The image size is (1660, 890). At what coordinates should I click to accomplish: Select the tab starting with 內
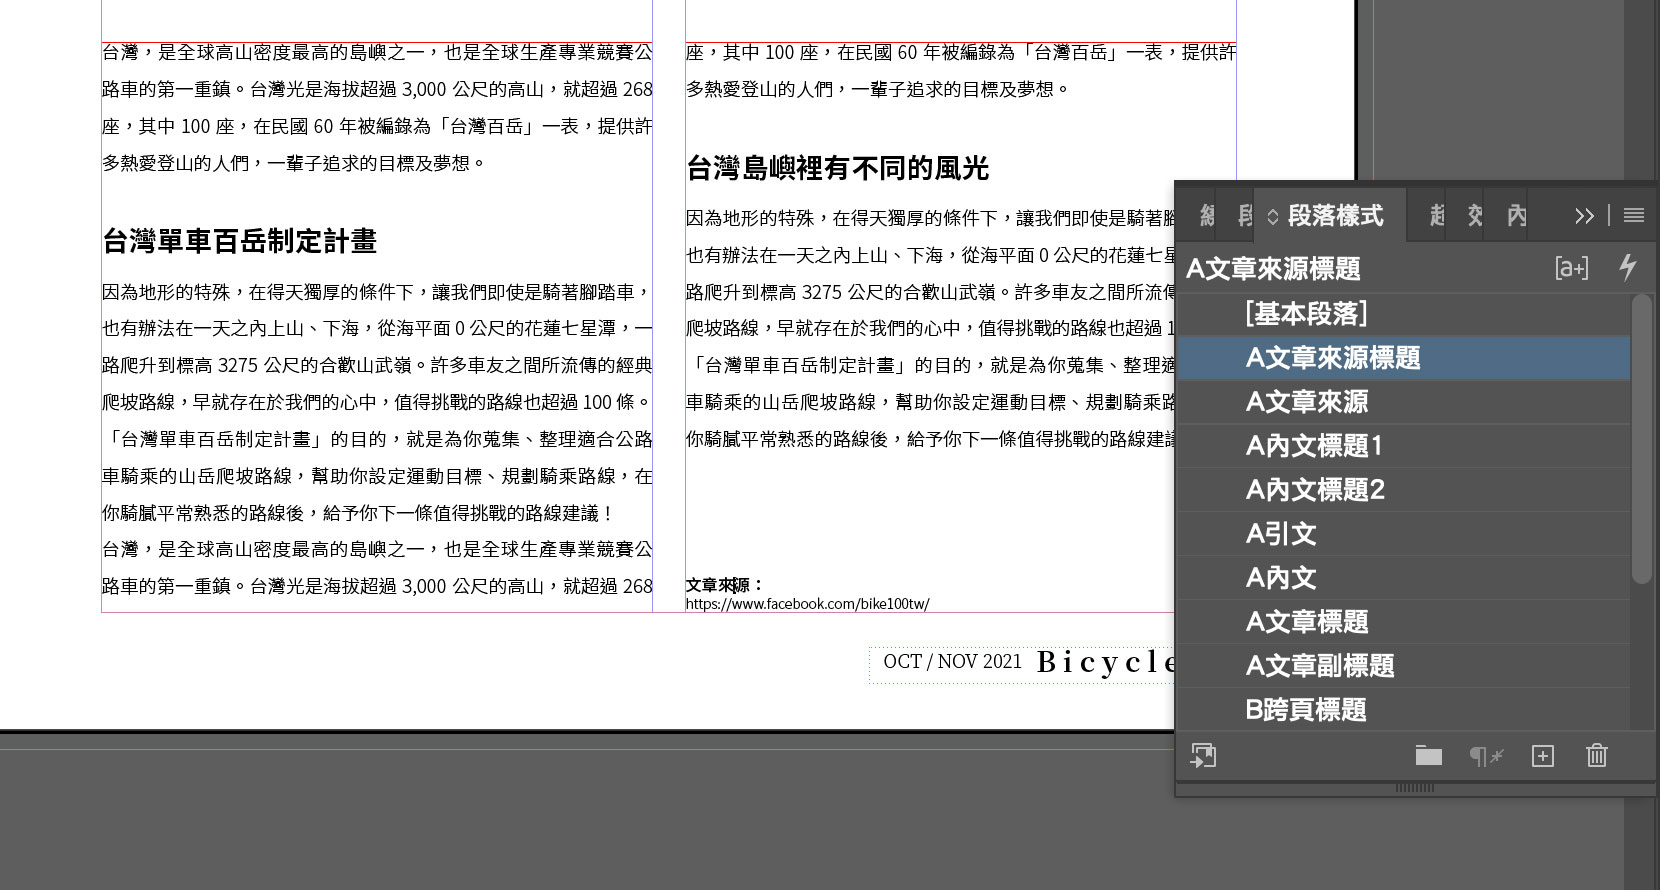1516,215
